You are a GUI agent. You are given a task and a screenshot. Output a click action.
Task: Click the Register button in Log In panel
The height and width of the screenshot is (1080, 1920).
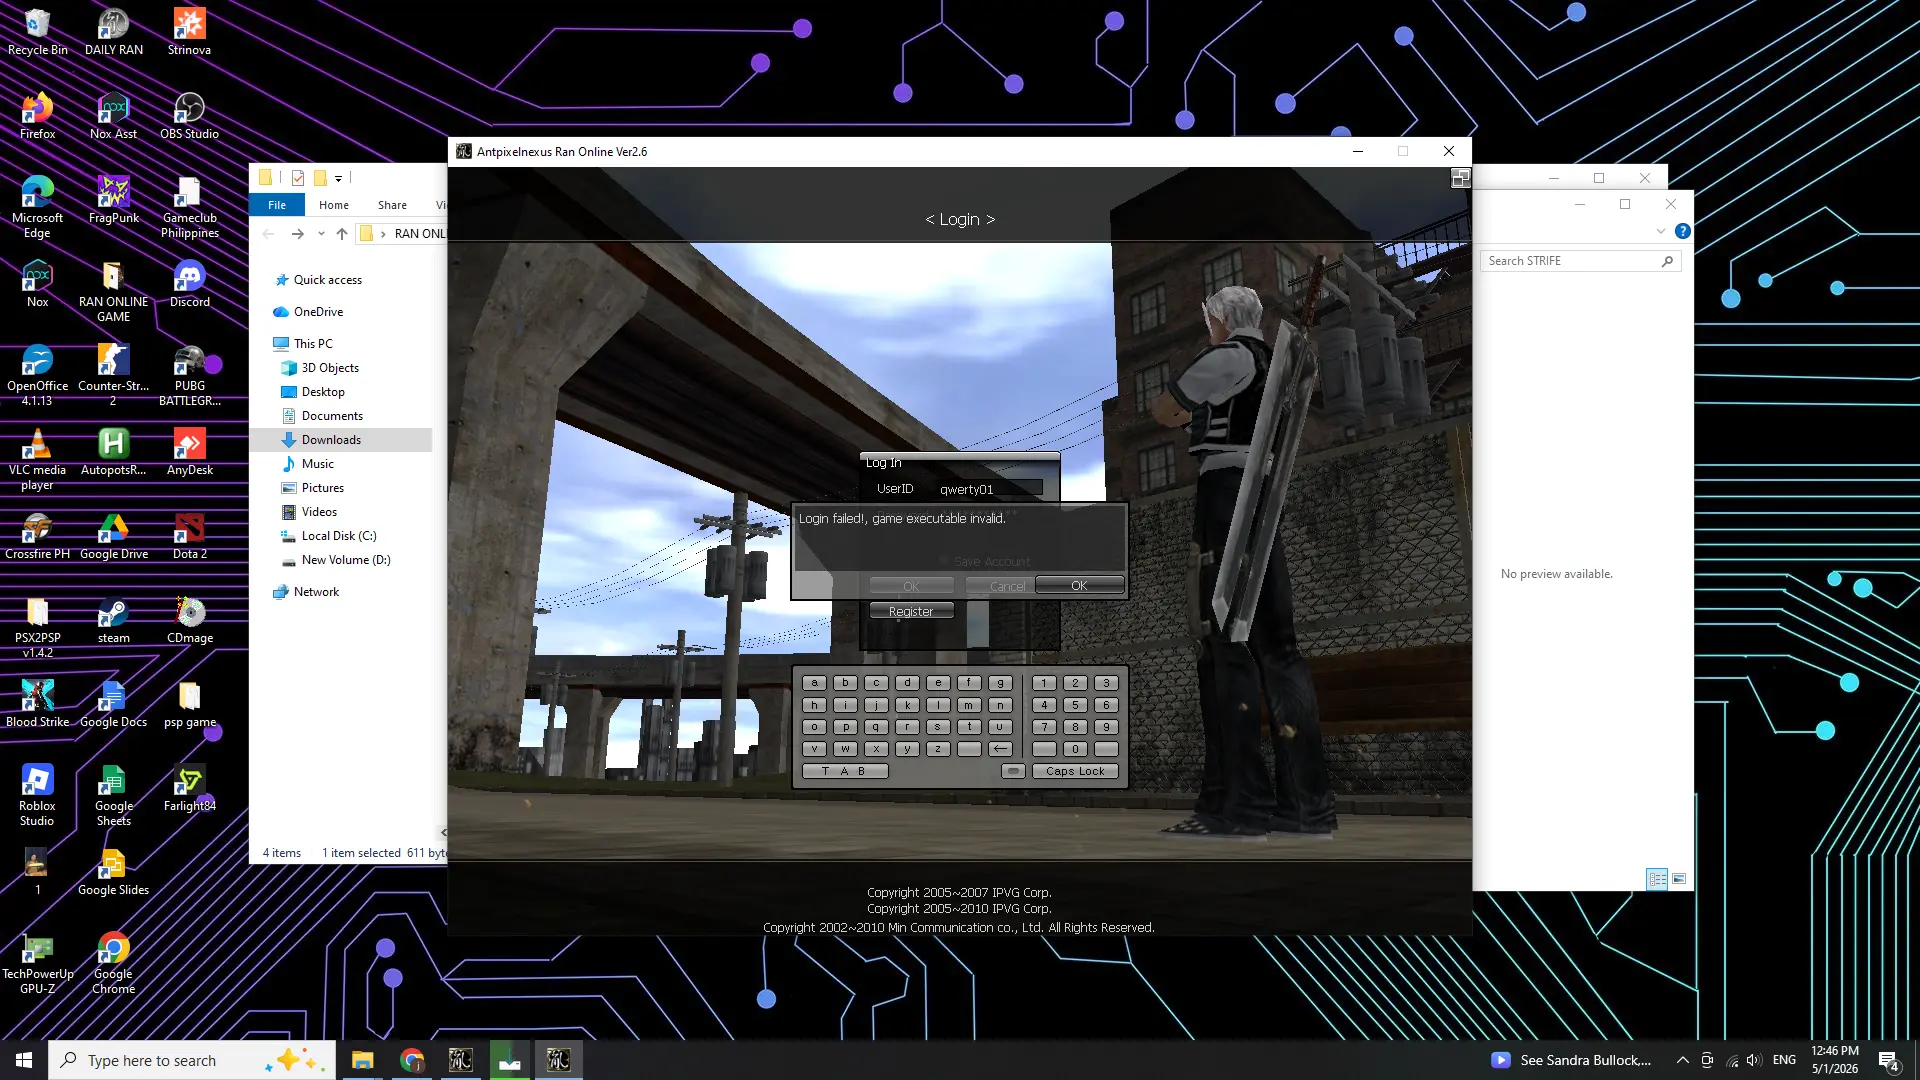pos(911,611)
